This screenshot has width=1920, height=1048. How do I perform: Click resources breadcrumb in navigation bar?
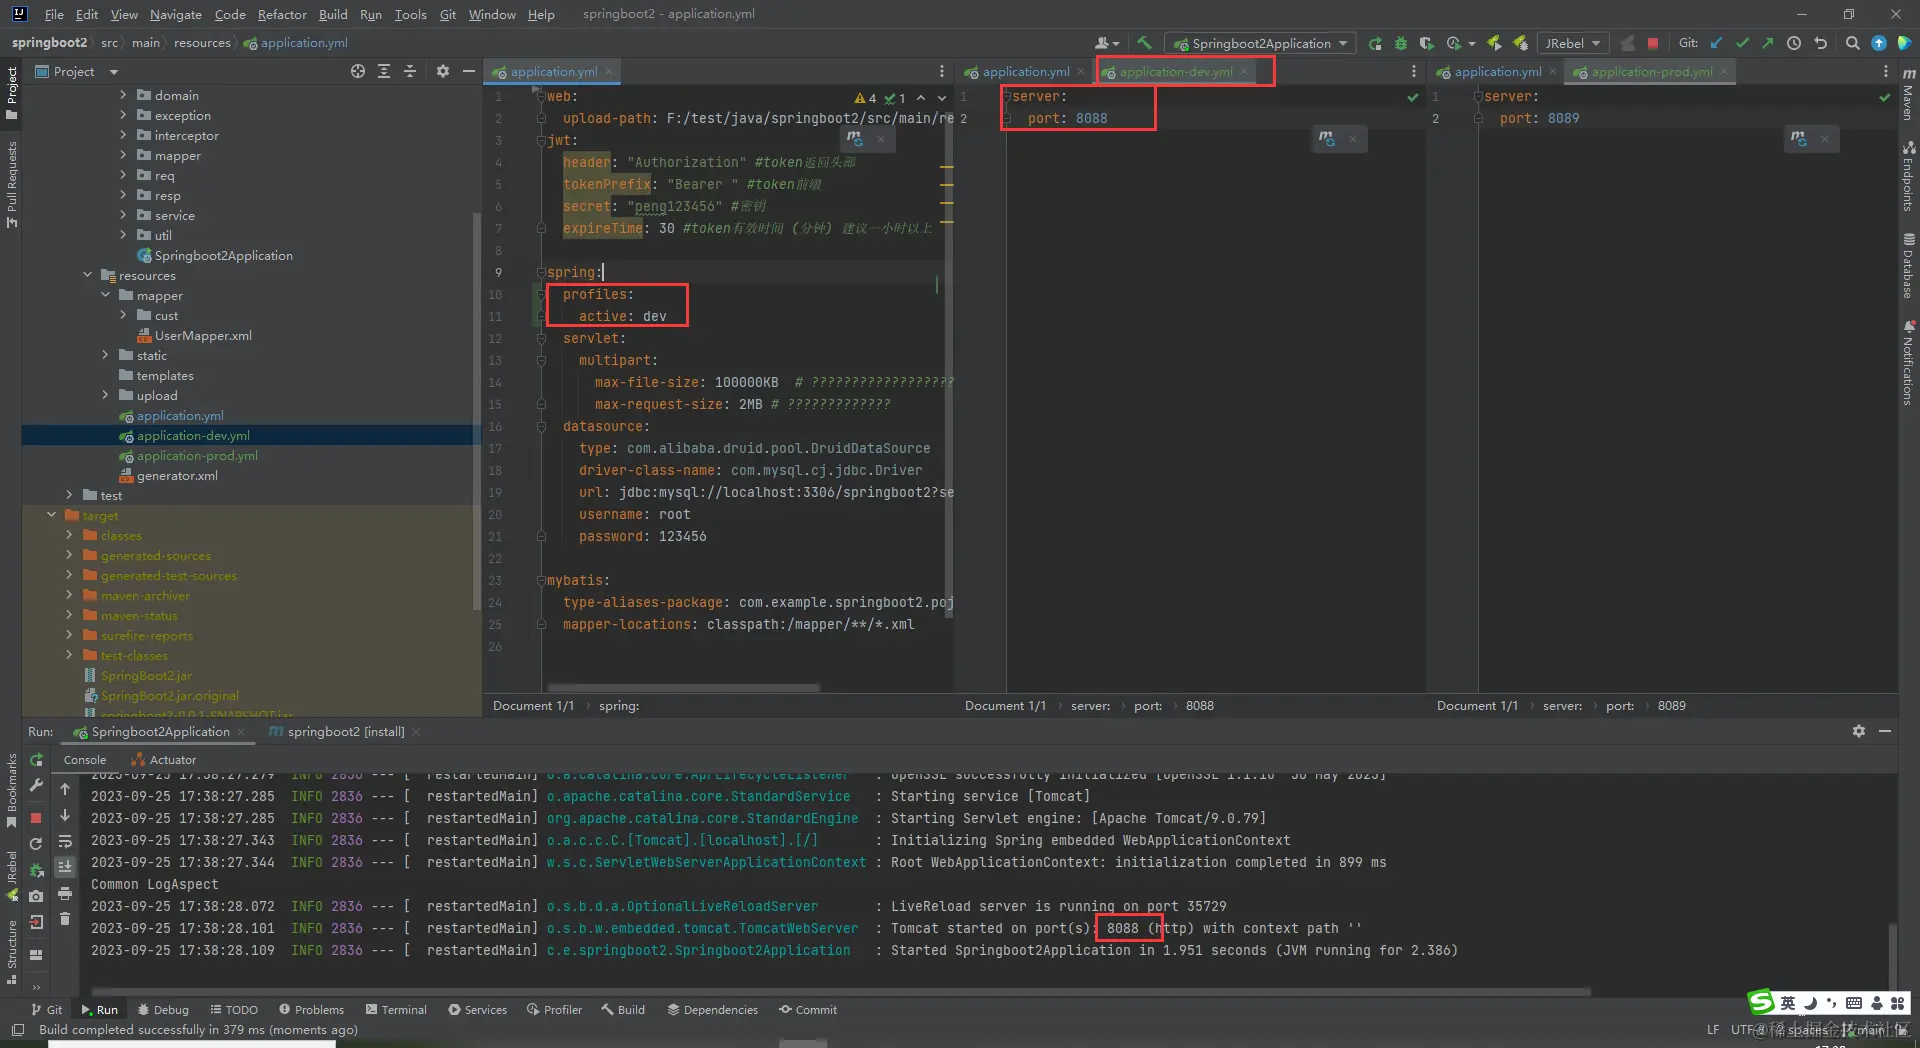click(202, 42)
